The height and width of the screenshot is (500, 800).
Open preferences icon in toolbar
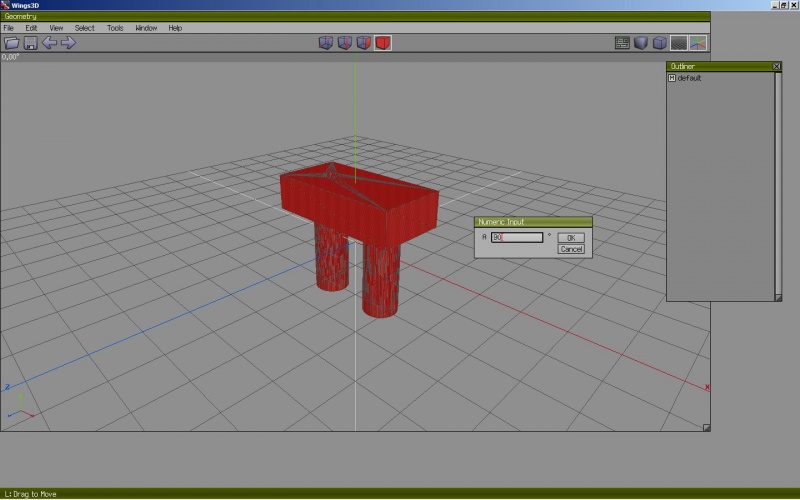click(623, 43)
